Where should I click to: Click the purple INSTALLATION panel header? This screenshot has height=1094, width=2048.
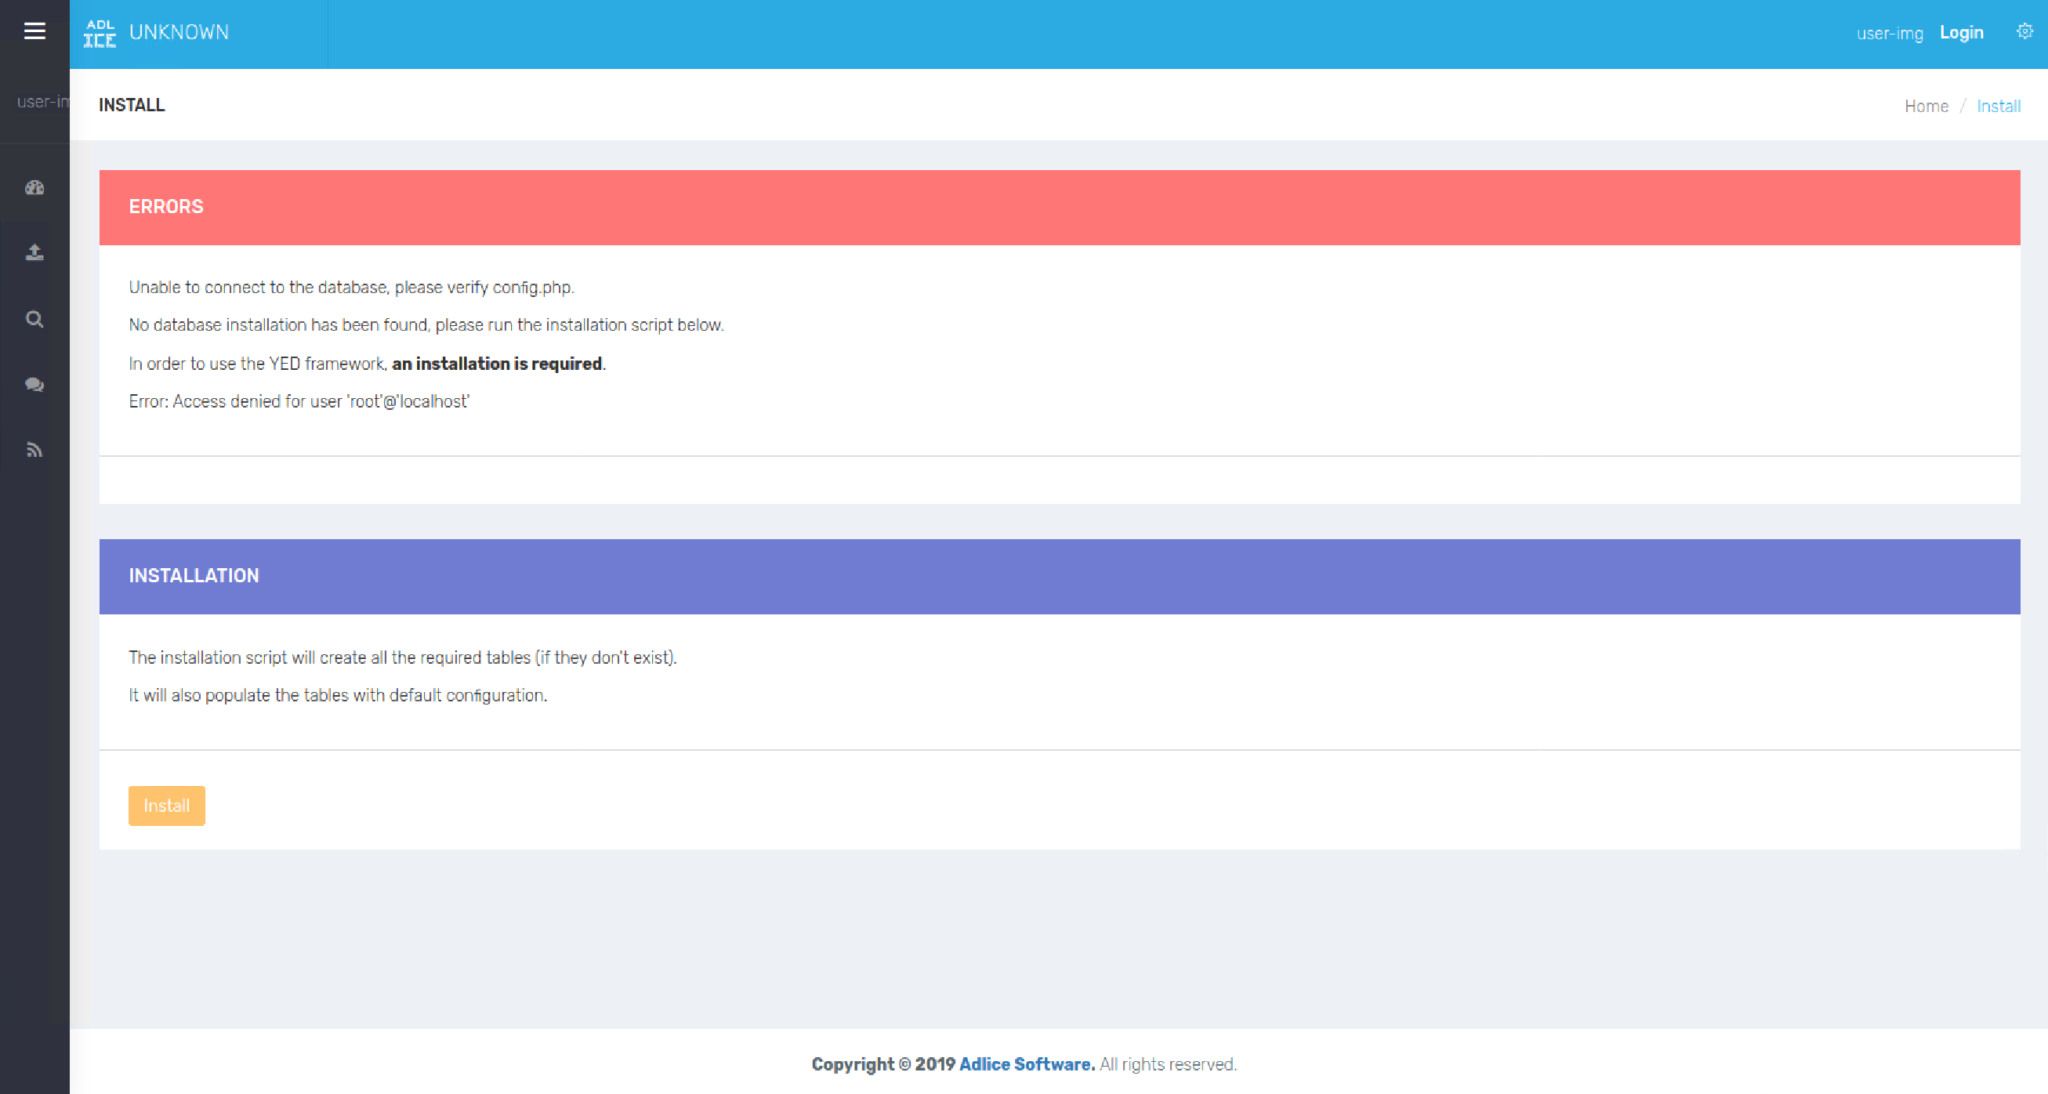(1059, 576)
